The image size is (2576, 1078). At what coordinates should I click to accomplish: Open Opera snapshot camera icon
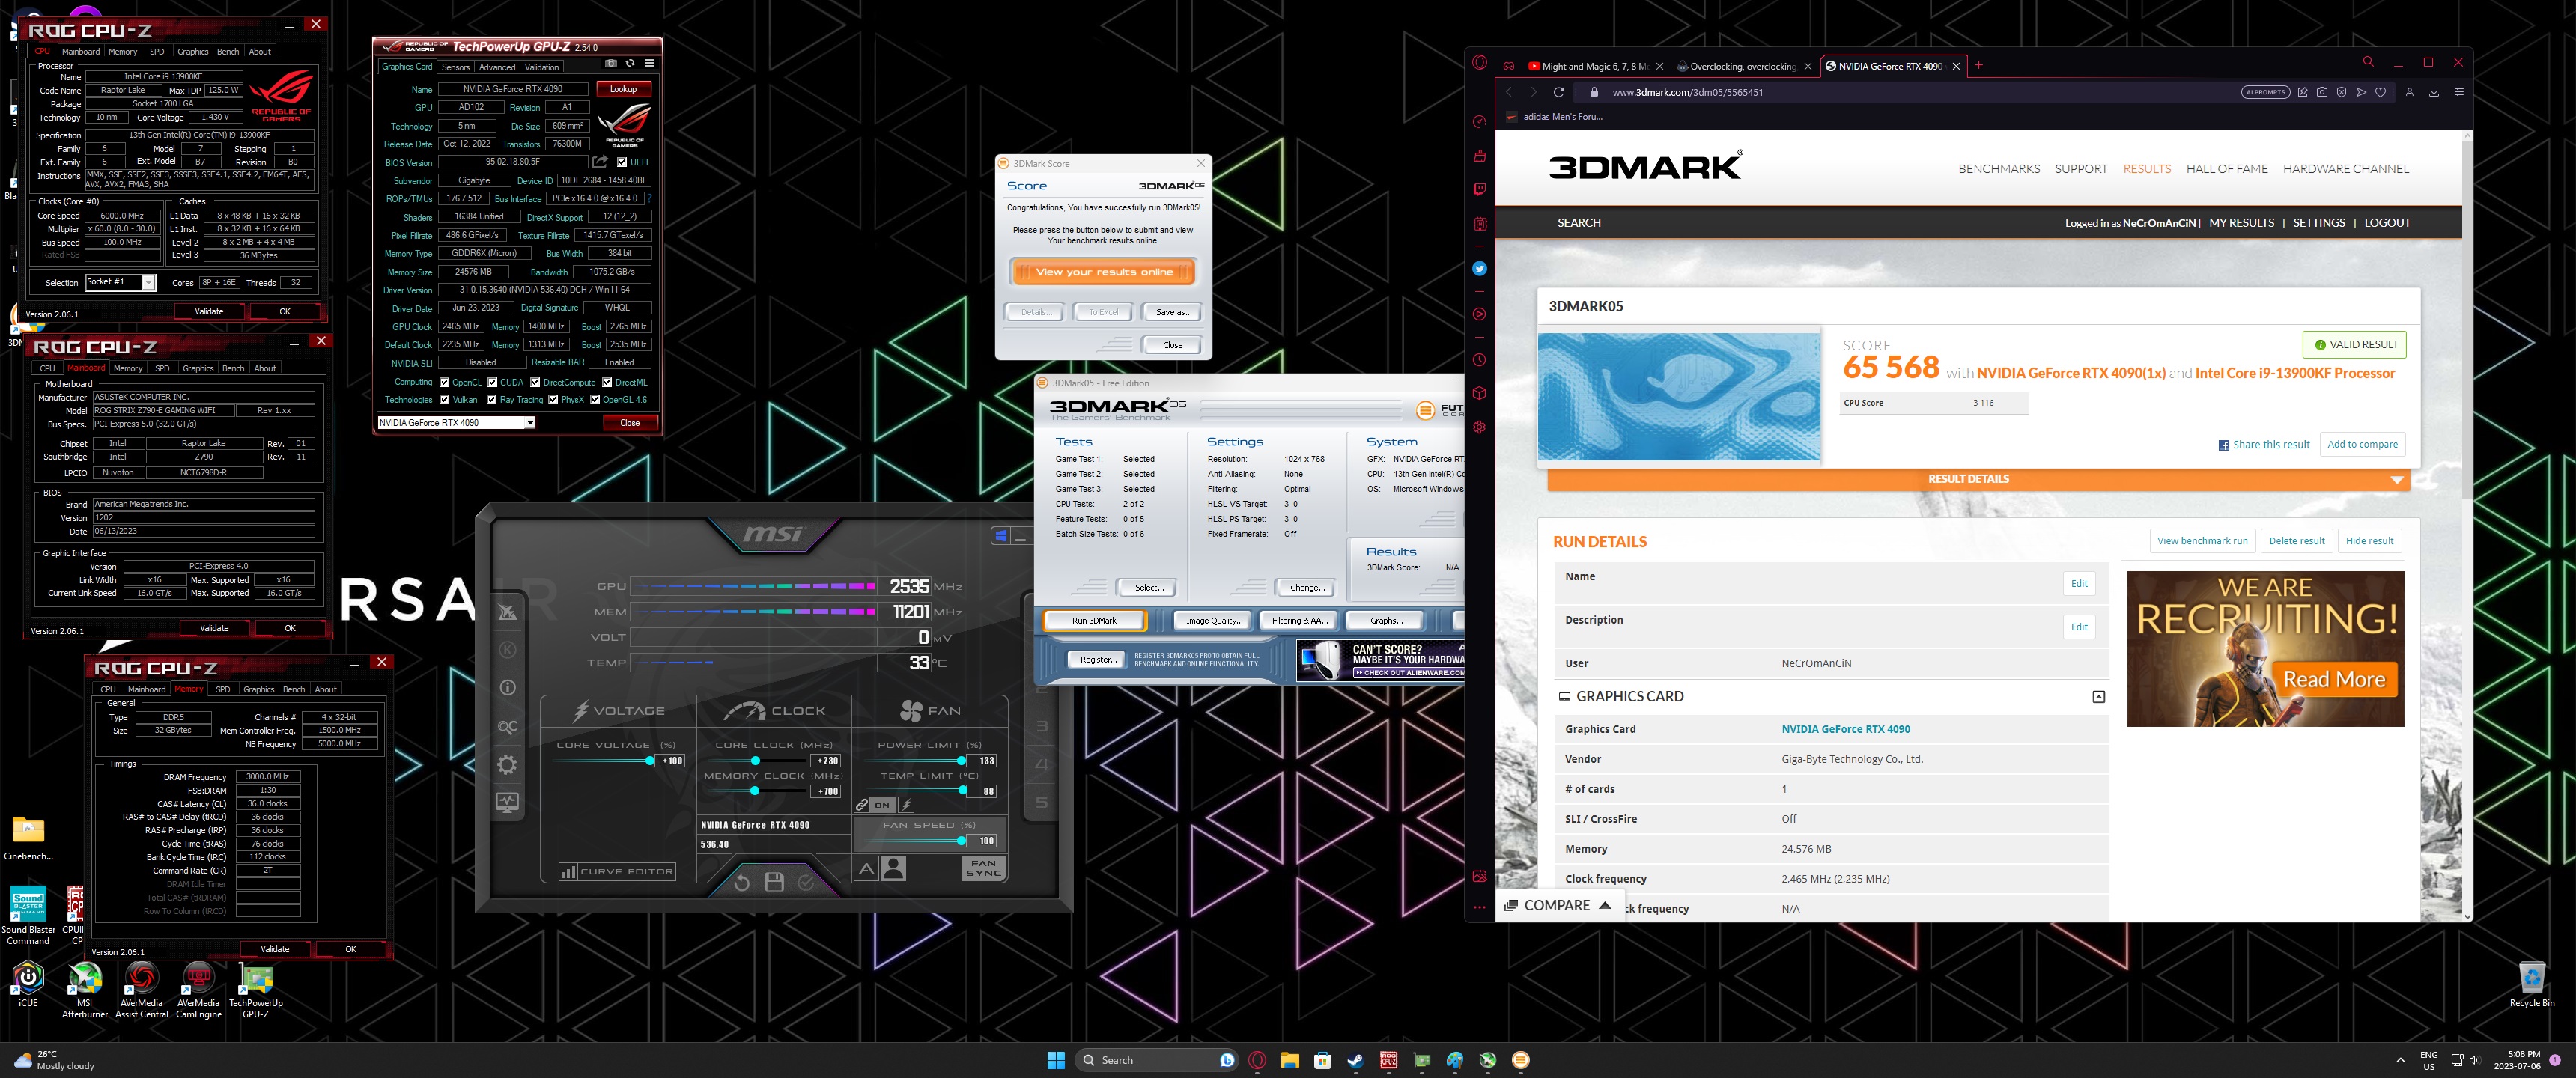2322,92
